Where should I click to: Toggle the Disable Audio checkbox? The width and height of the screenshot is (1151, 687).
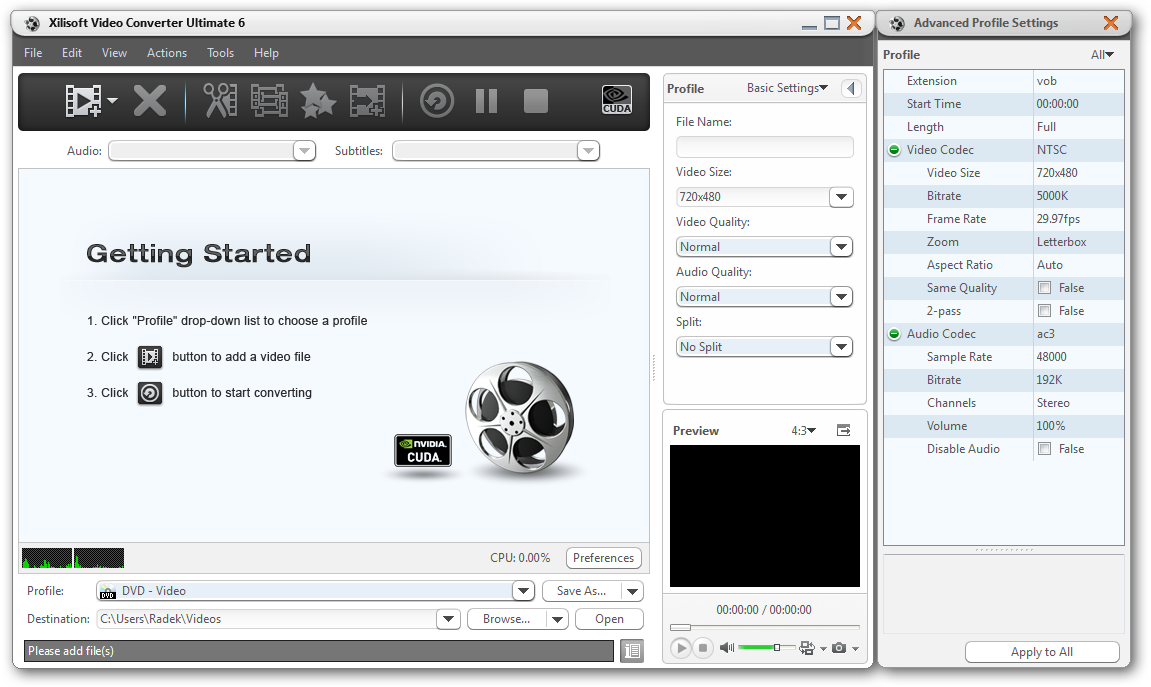coord(1045,448)
